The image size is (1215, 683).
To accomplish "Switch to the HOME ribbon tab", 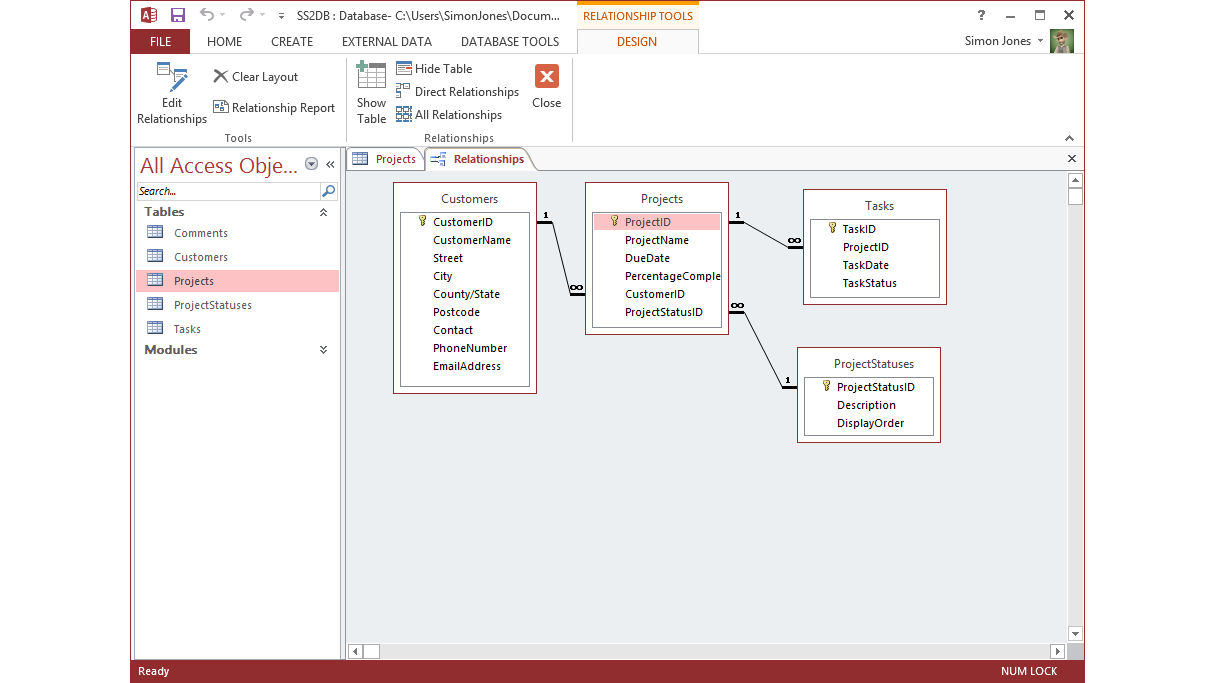I will (225, 41).
